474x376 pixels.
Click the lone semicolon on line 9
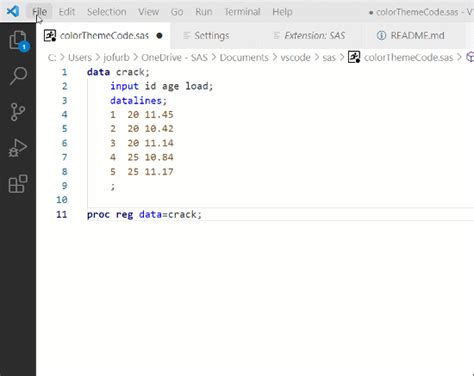[113, 186]
